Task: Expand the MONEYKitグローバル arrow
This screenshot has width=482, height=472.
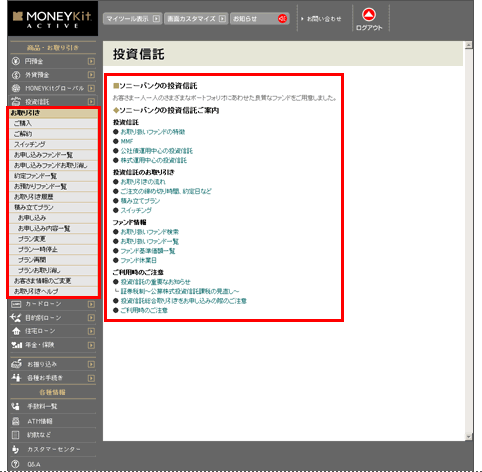Action: pyautogui.click(x=91, y=88)
